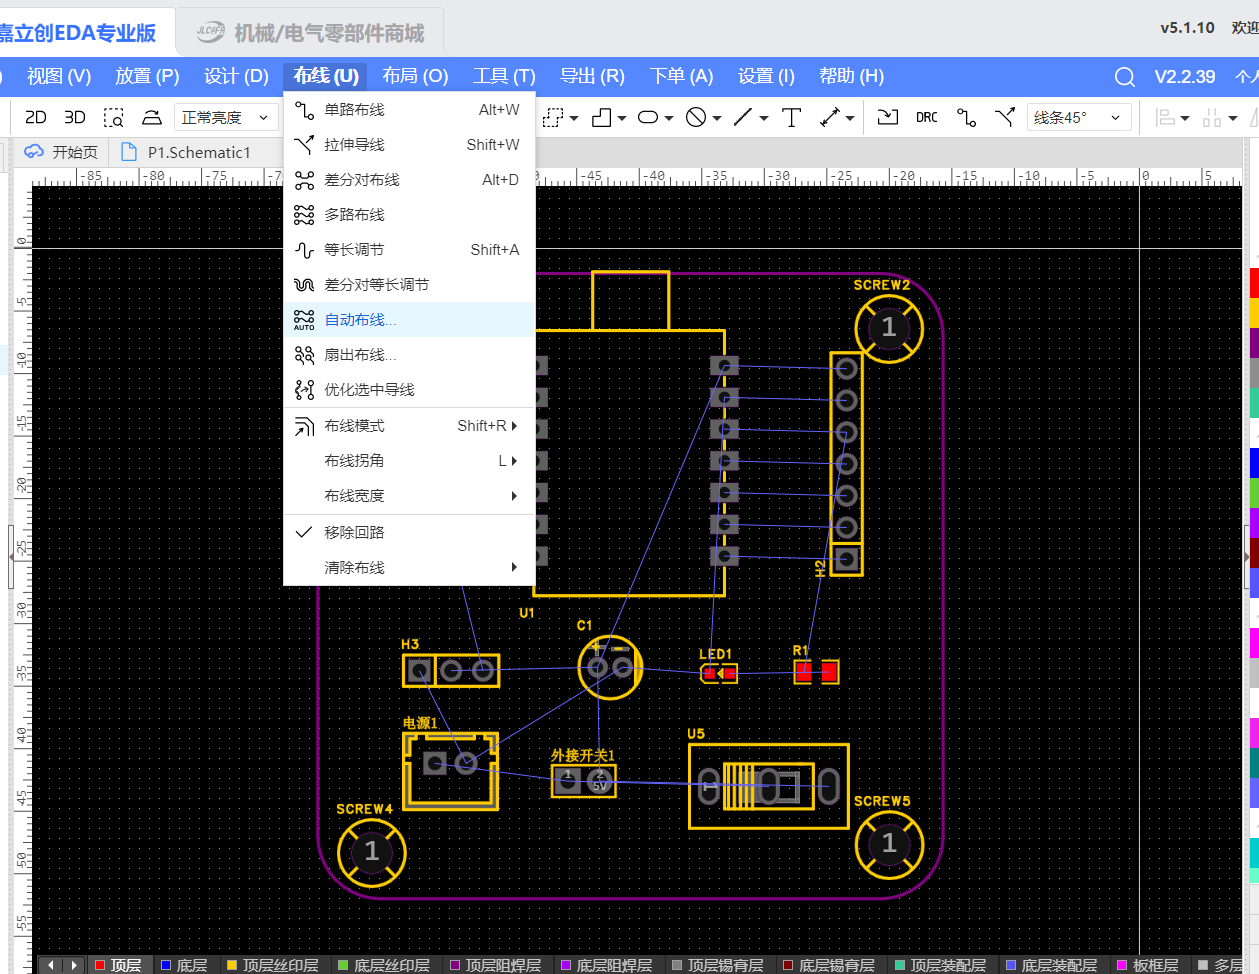Switch to 2D view
Viewport: 1259px width, 974px height.
[35, 117]
